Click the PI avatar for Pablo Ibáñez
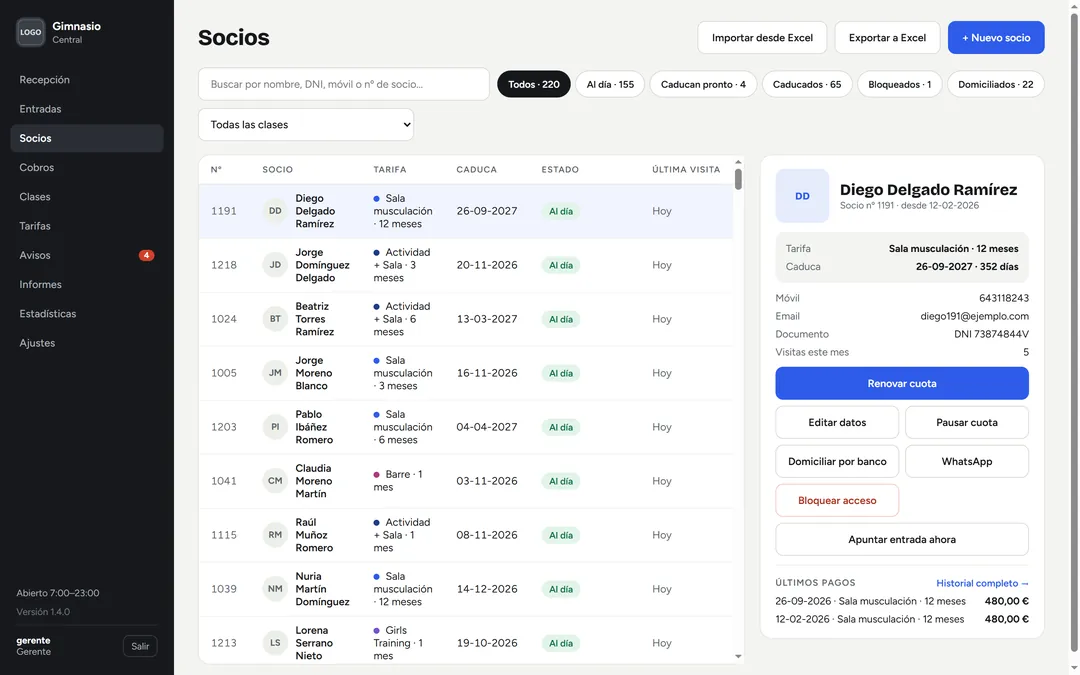 click(275, 427)
